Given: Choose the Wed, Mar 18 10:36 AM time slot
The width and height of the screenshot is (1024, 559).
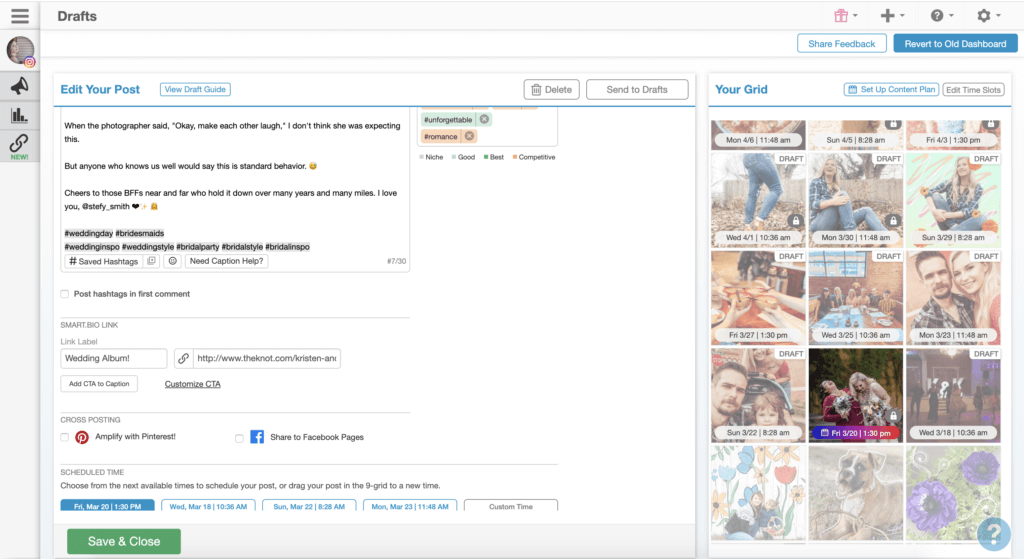Looking at the screenshot, I should [208, 506].
